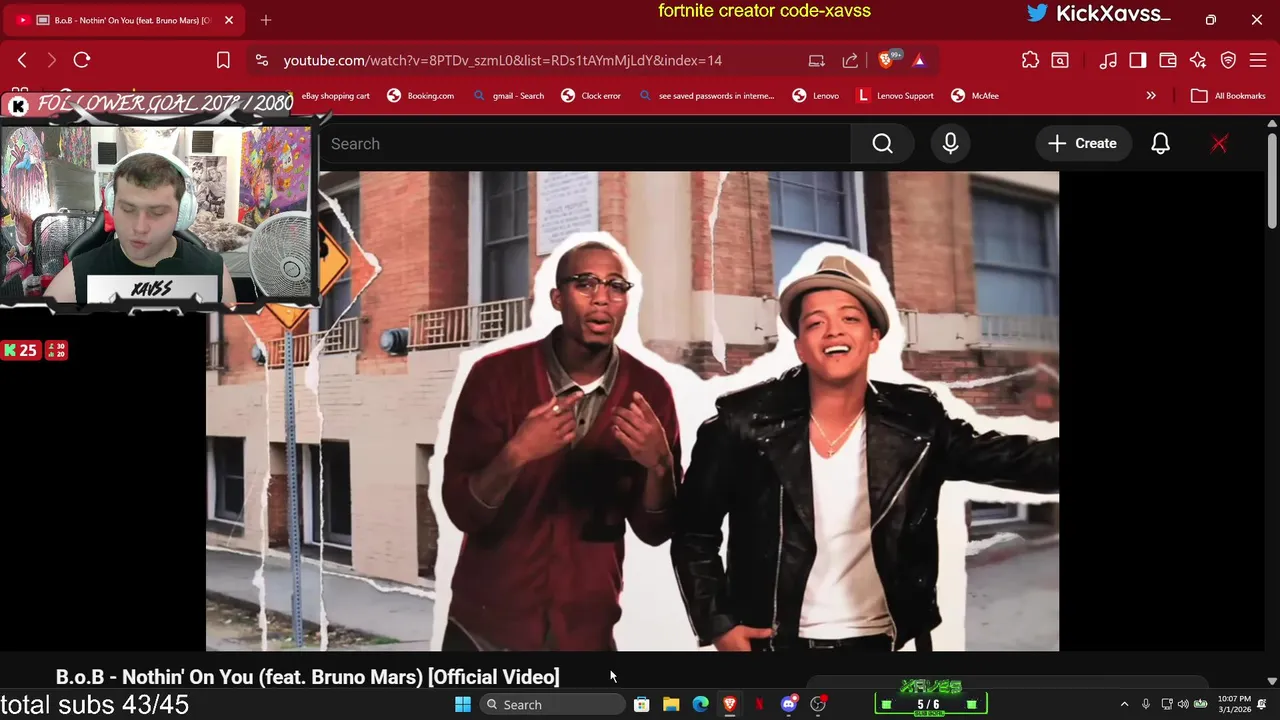The height and width of the screenshot is (720, 1280).
Task: Open YouTube notifications bell
Action: (x=1160, y=144)
